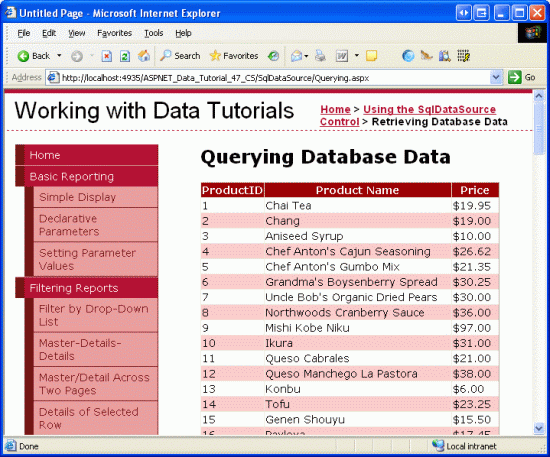Click the Print toolbar icon
The width and height of the screenshot is (550, 457).
click(320, 56)
